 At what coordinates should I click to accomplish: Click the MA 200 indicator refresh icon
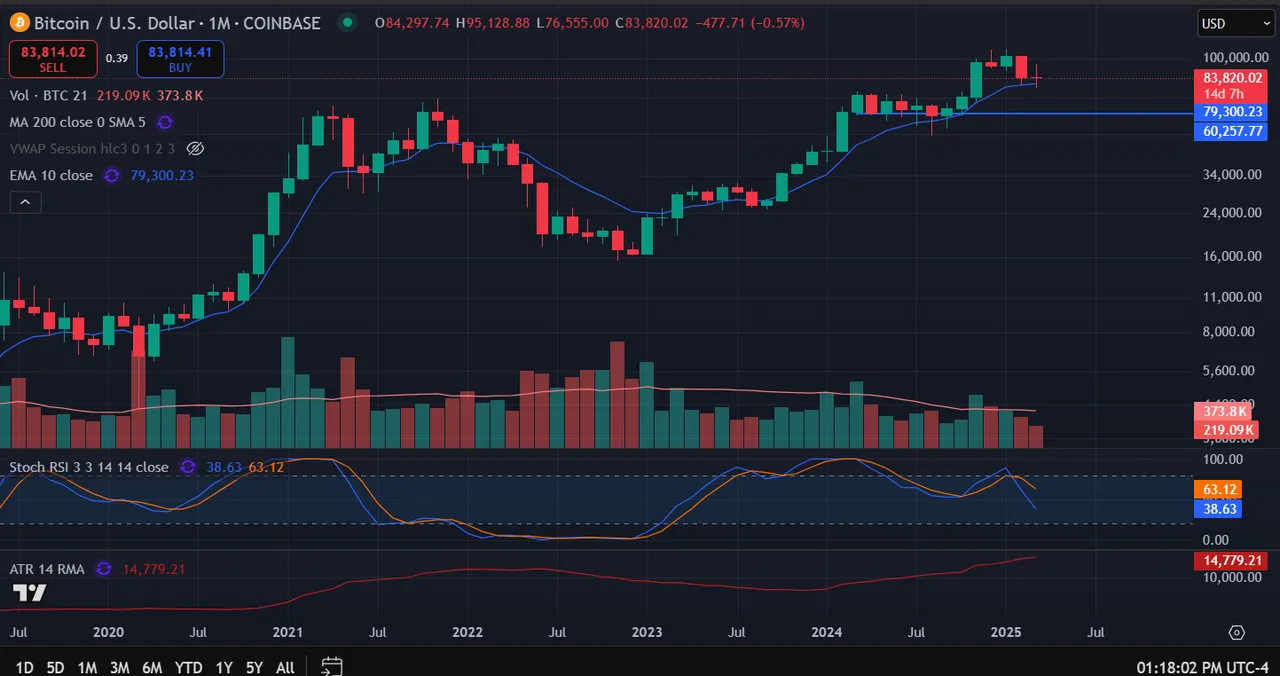[x=165, y=122]
